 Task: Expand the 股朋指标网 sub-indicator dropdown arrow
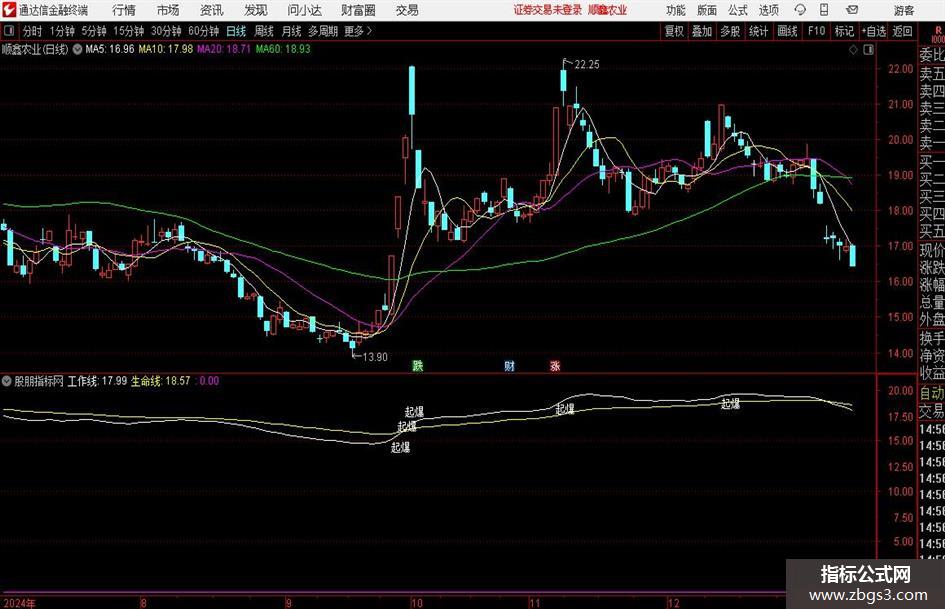(x=7, y=381)
